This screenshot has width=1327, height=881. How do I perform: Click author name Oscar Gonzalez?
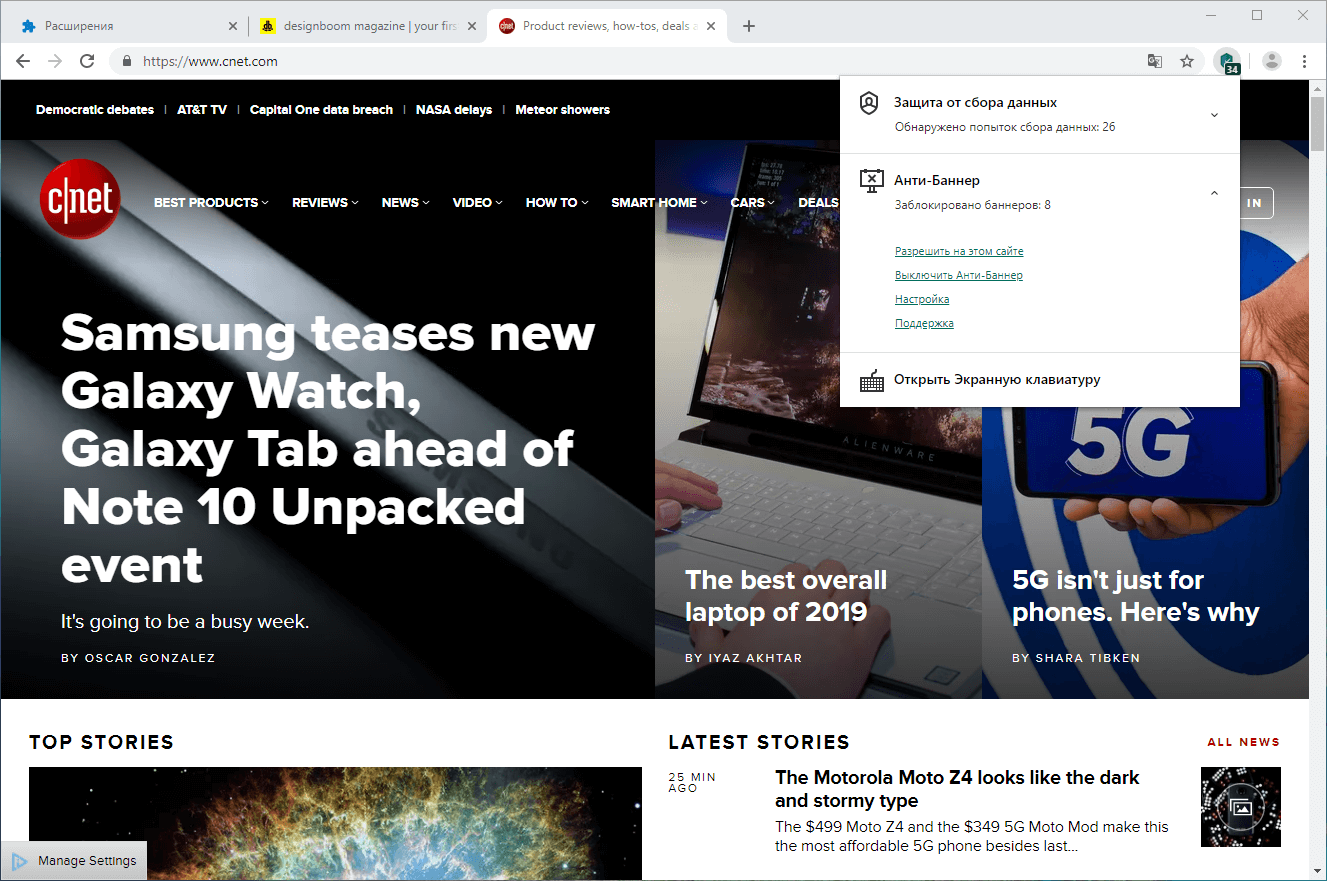pyautogui.click(x=149, y=658)
